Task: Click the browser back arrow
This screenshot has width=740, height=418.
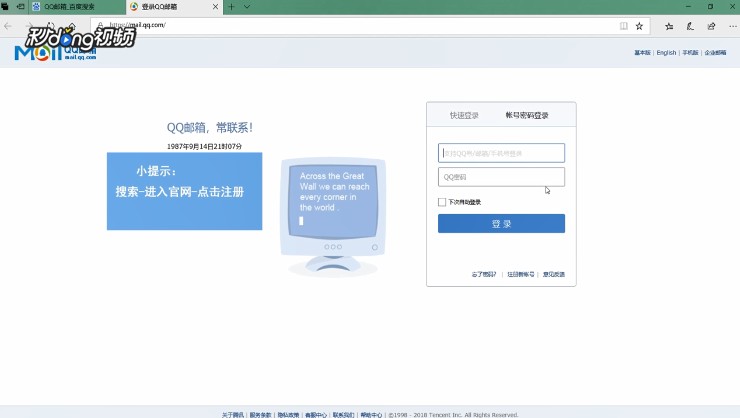Action: (8, 26)
